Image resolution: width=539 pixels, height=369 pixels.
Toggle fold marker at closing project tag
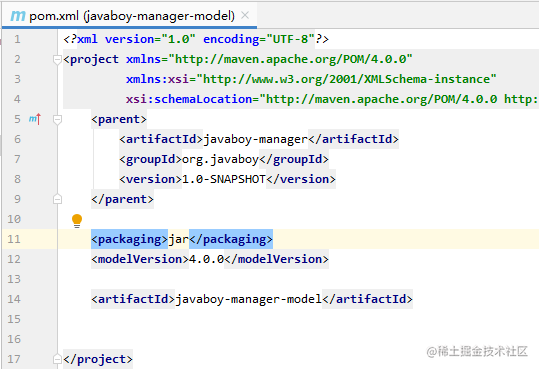(57, 359)
